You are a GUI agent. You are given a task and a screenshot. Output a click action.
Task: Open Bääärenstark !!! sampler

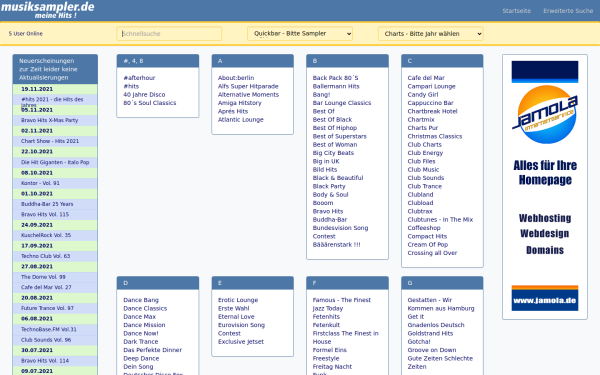(337, 245)
